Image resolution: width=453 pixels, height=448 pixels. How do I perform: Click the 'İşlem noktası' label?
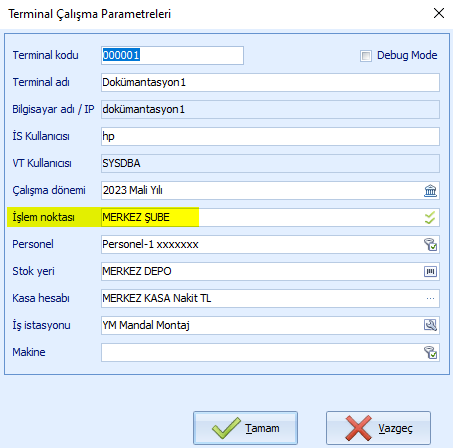click(x=43, y=217)
